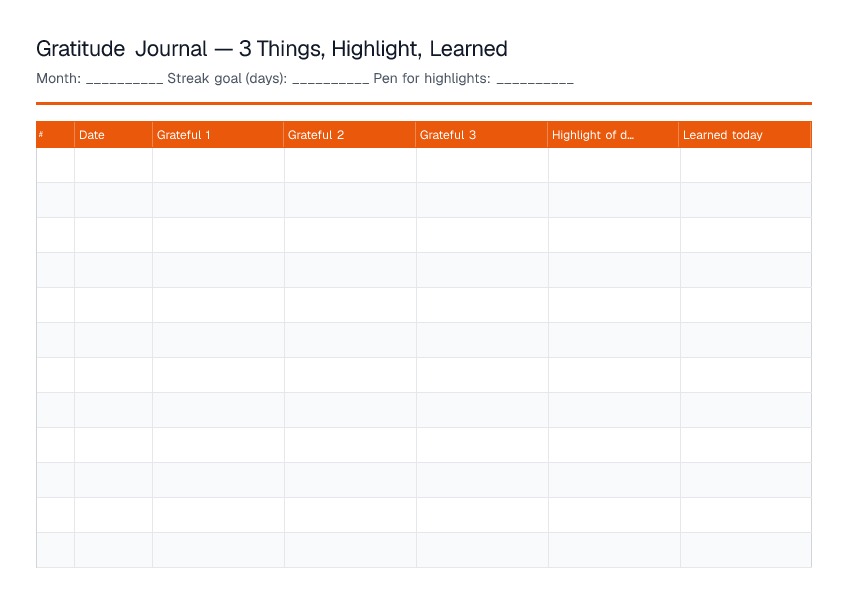Viewport: 848px width, 600px height.
Task: Click the first row number cell
Action: click(x=55, y=165)
